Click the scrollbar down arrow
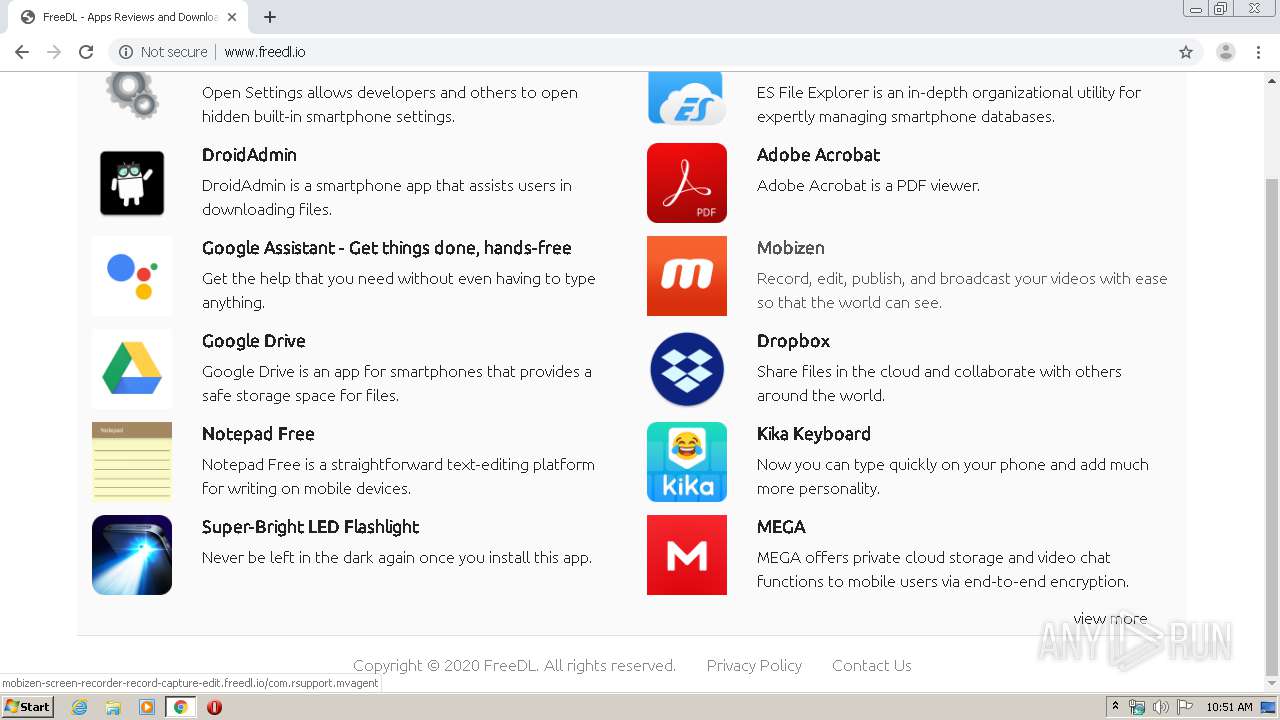The height and width of the screenshot is (720, 1280). (1272, 684)
